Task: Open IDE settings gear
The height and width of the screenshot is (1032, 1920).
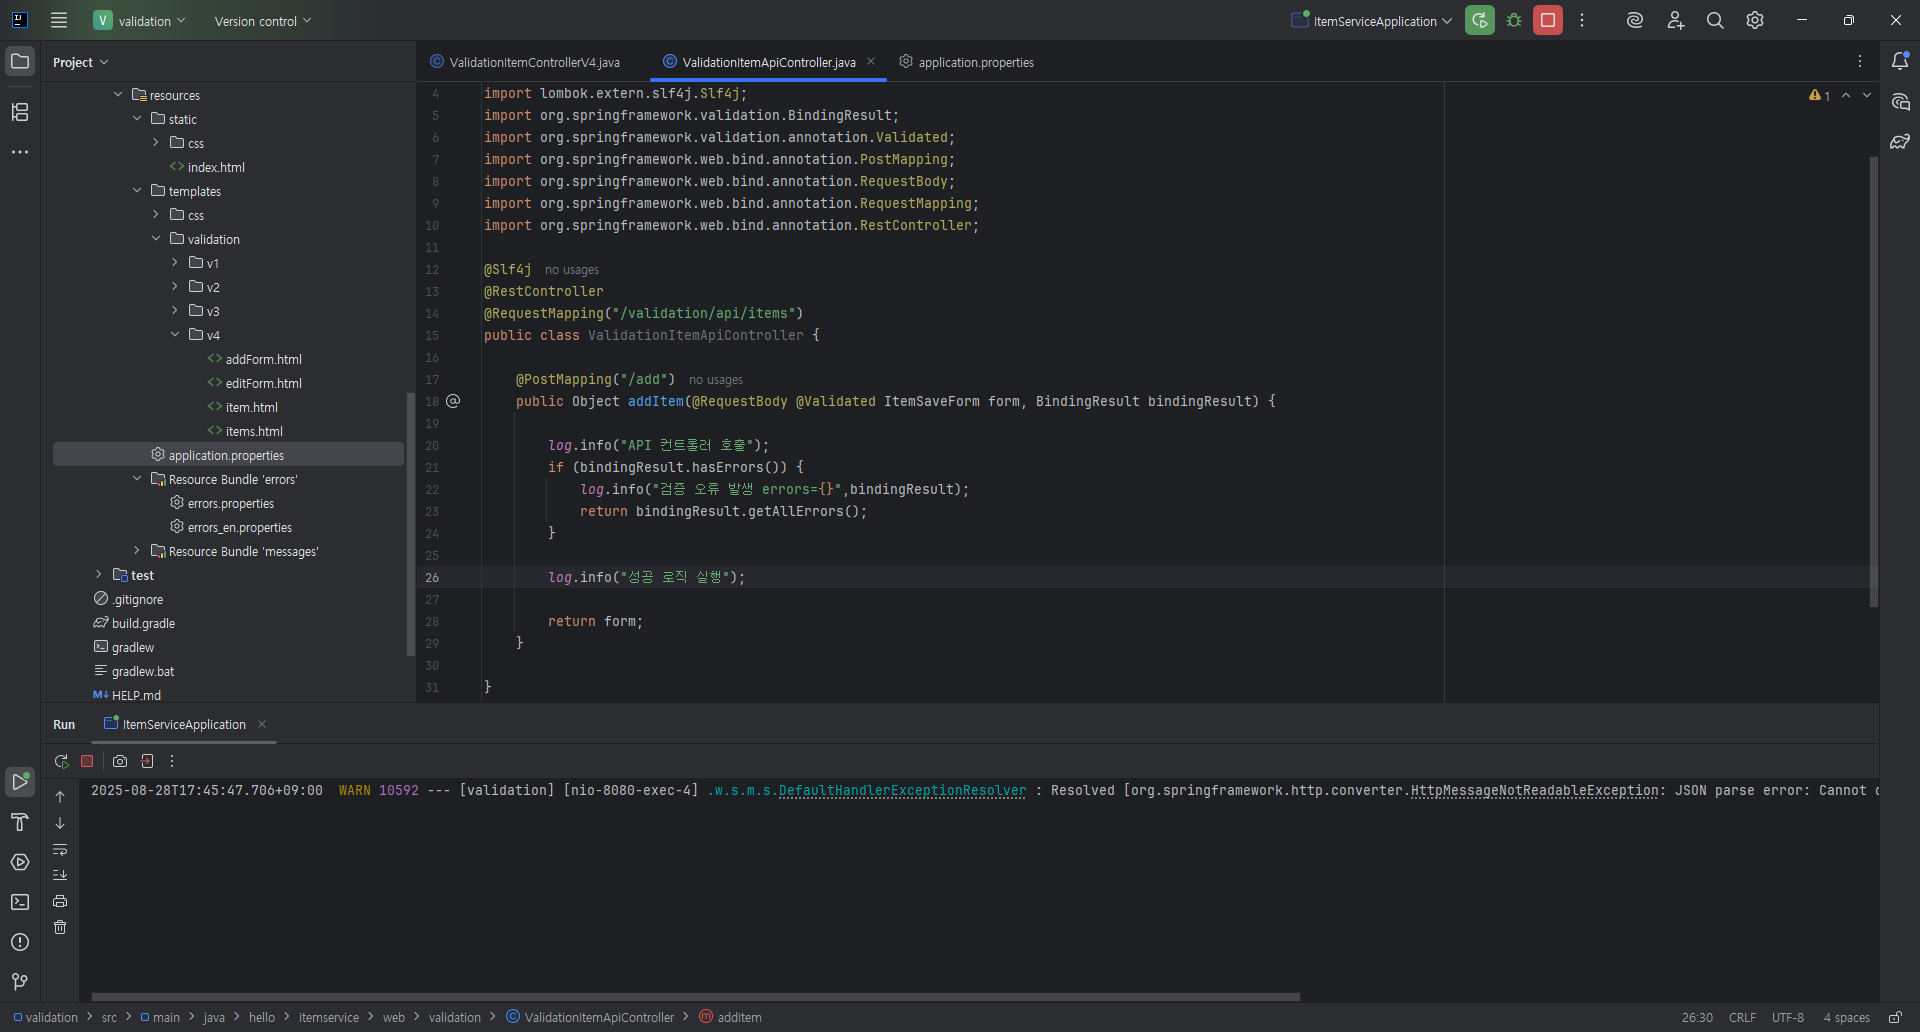Action: click(x=1755, y=20)
